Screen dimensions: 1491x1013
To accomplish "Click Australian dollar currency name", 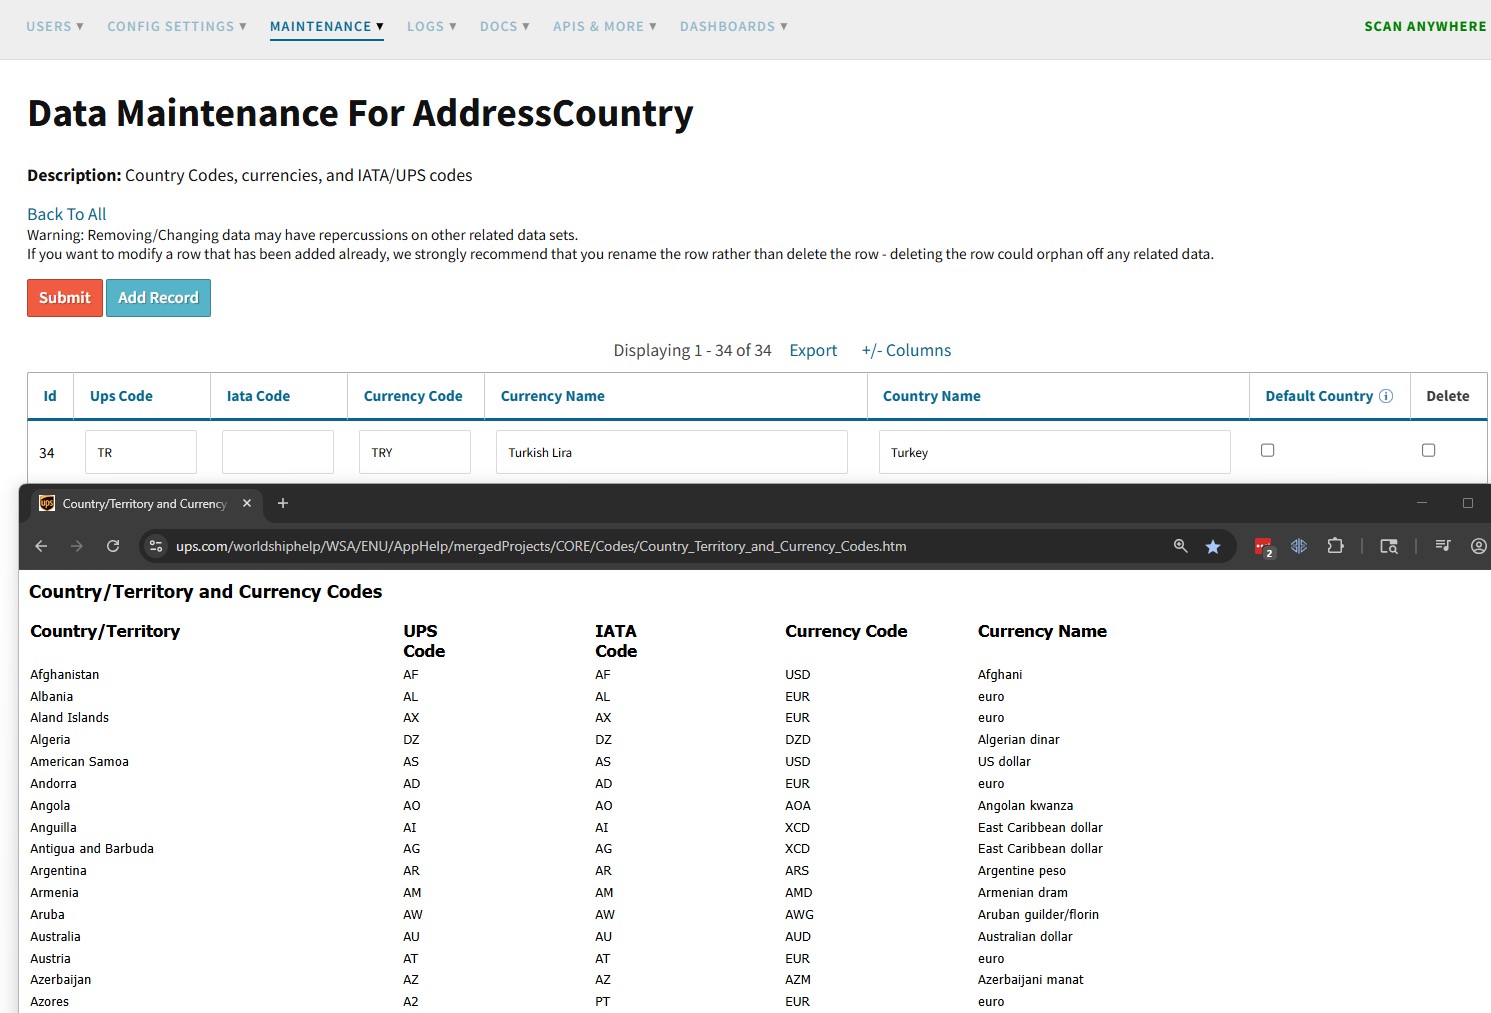I will pyautogui.click(x=1025, y=937).
